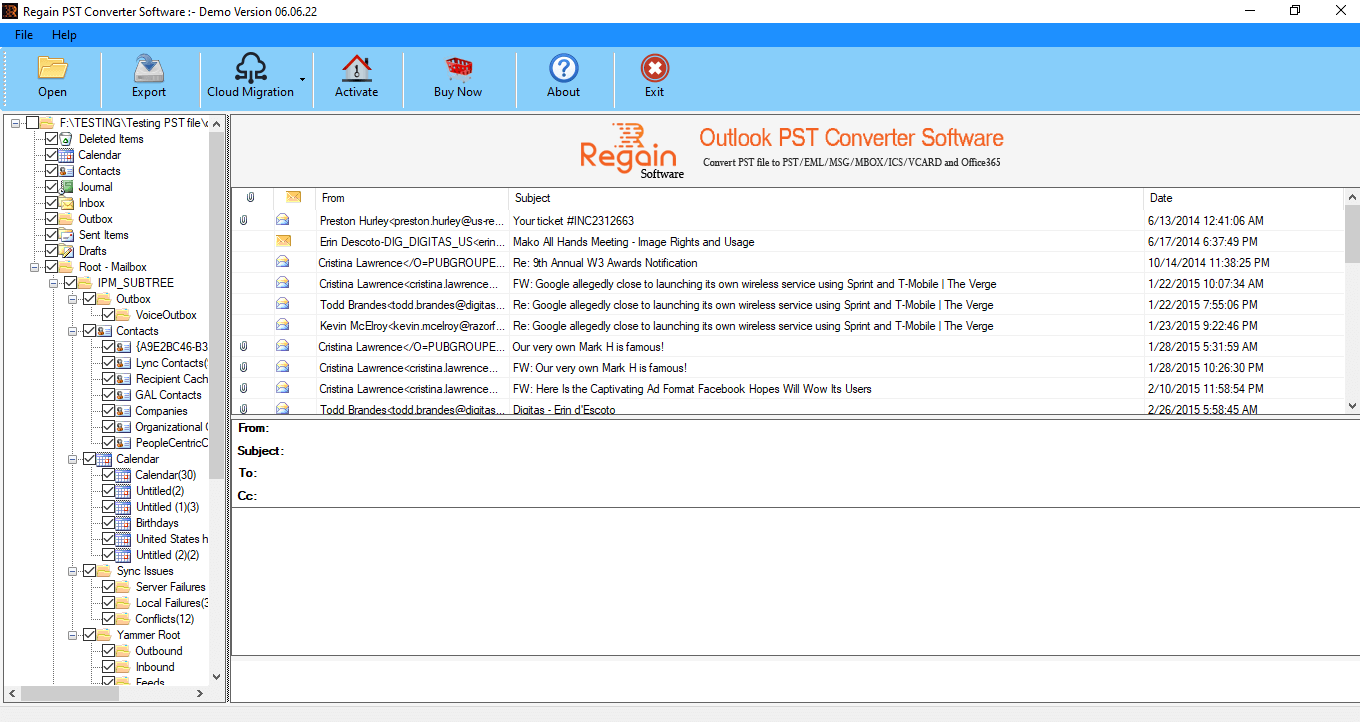Screen dimensions: 1360x722
Task: Open the File menu
Action: (x=23, y=34)
